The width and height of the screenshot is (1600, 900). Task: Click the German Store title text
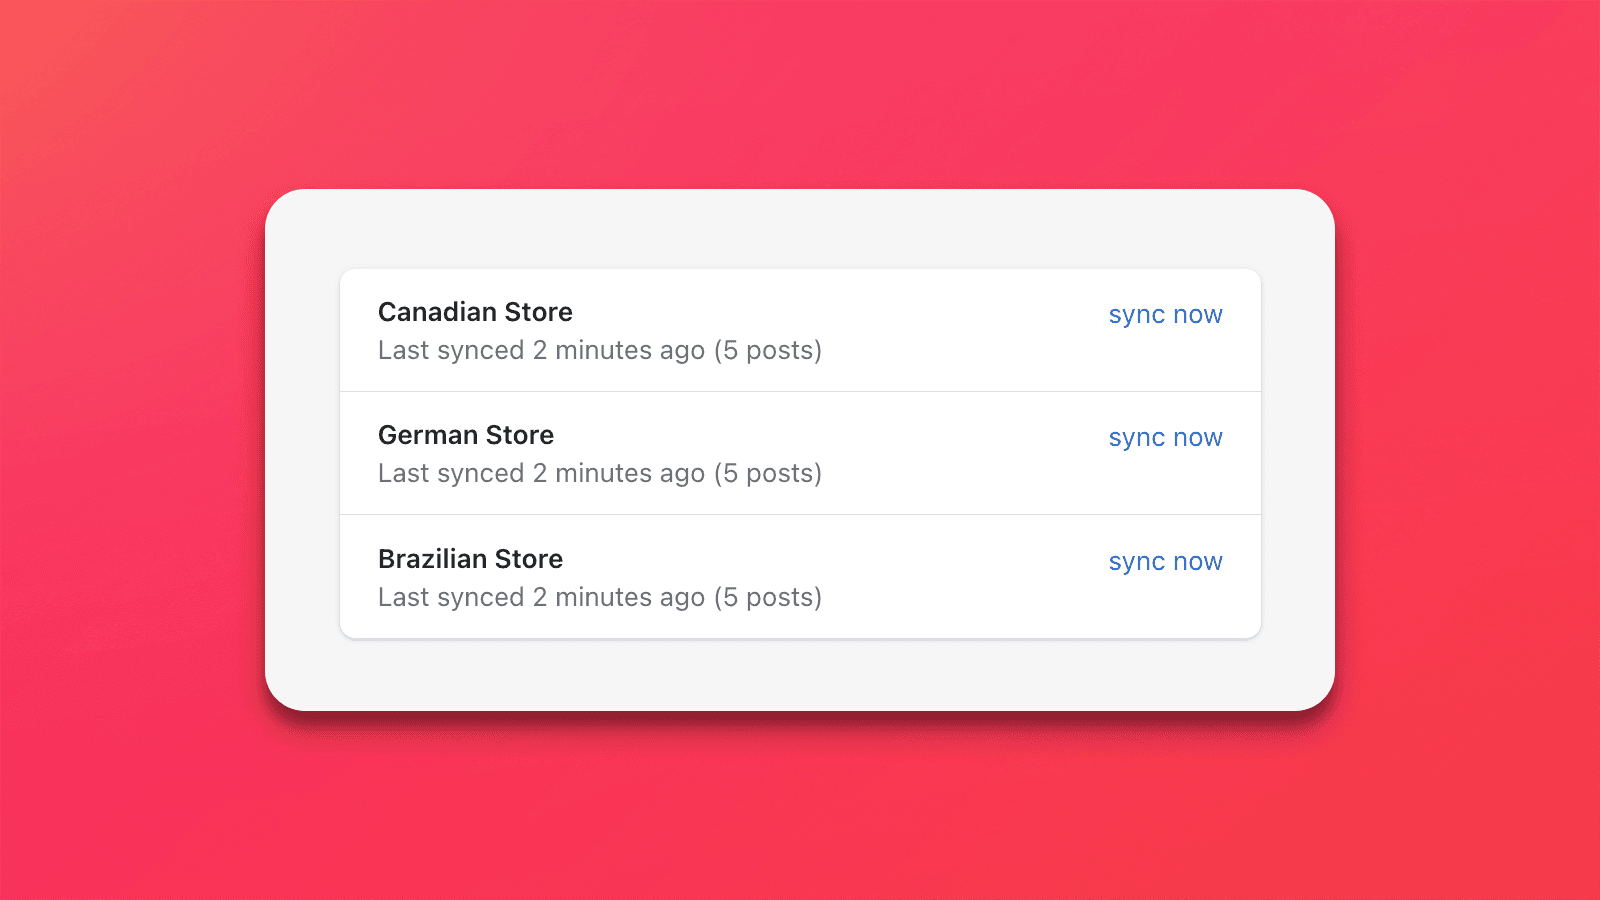coord(466,435)
